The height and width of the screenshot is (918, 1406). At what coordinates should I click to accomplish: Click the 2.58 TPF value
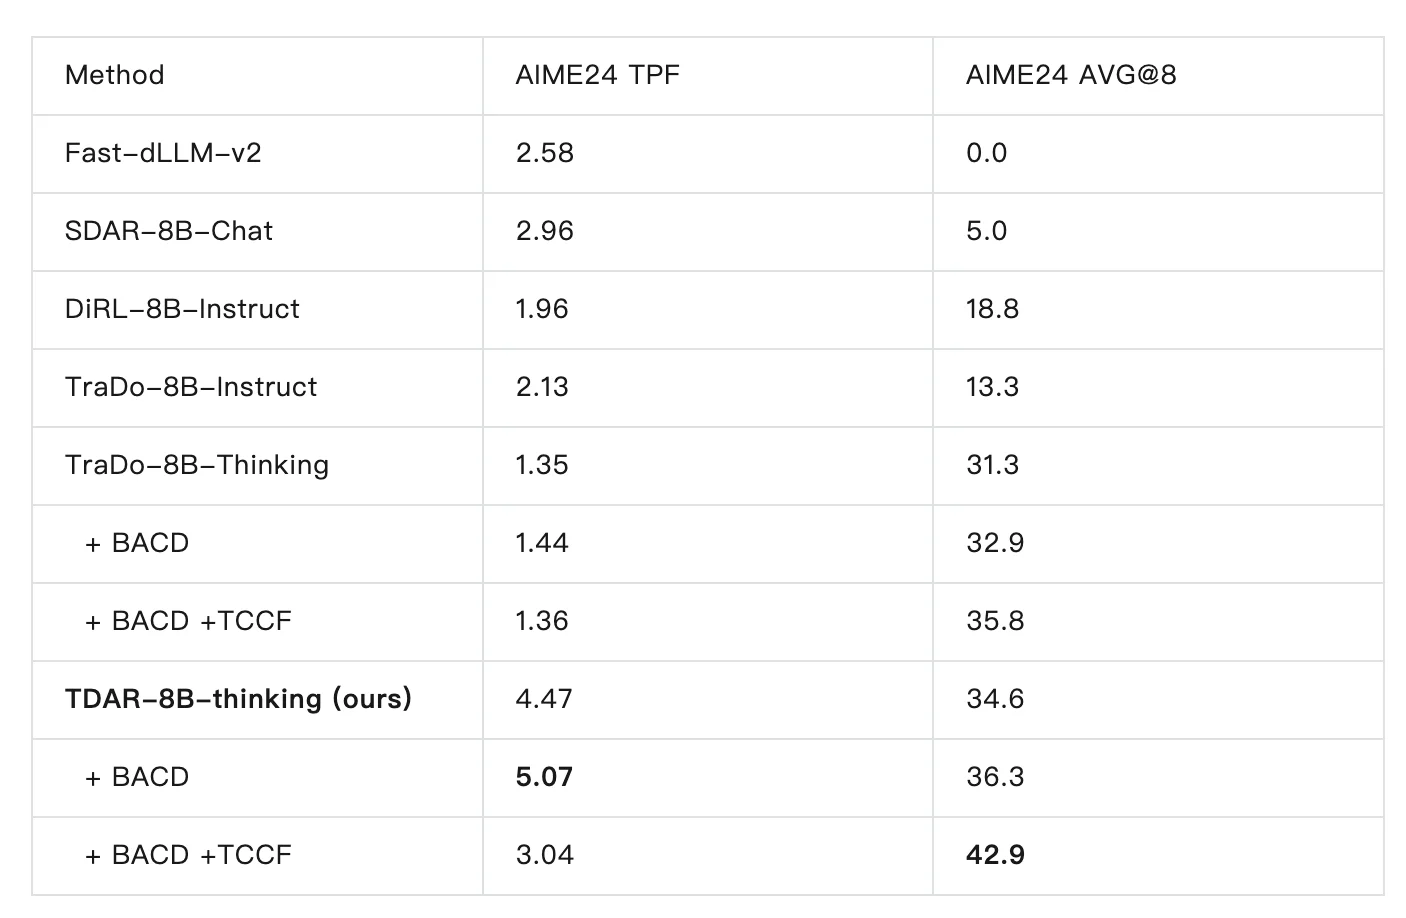pyautogui.click(x=544, y=153)
